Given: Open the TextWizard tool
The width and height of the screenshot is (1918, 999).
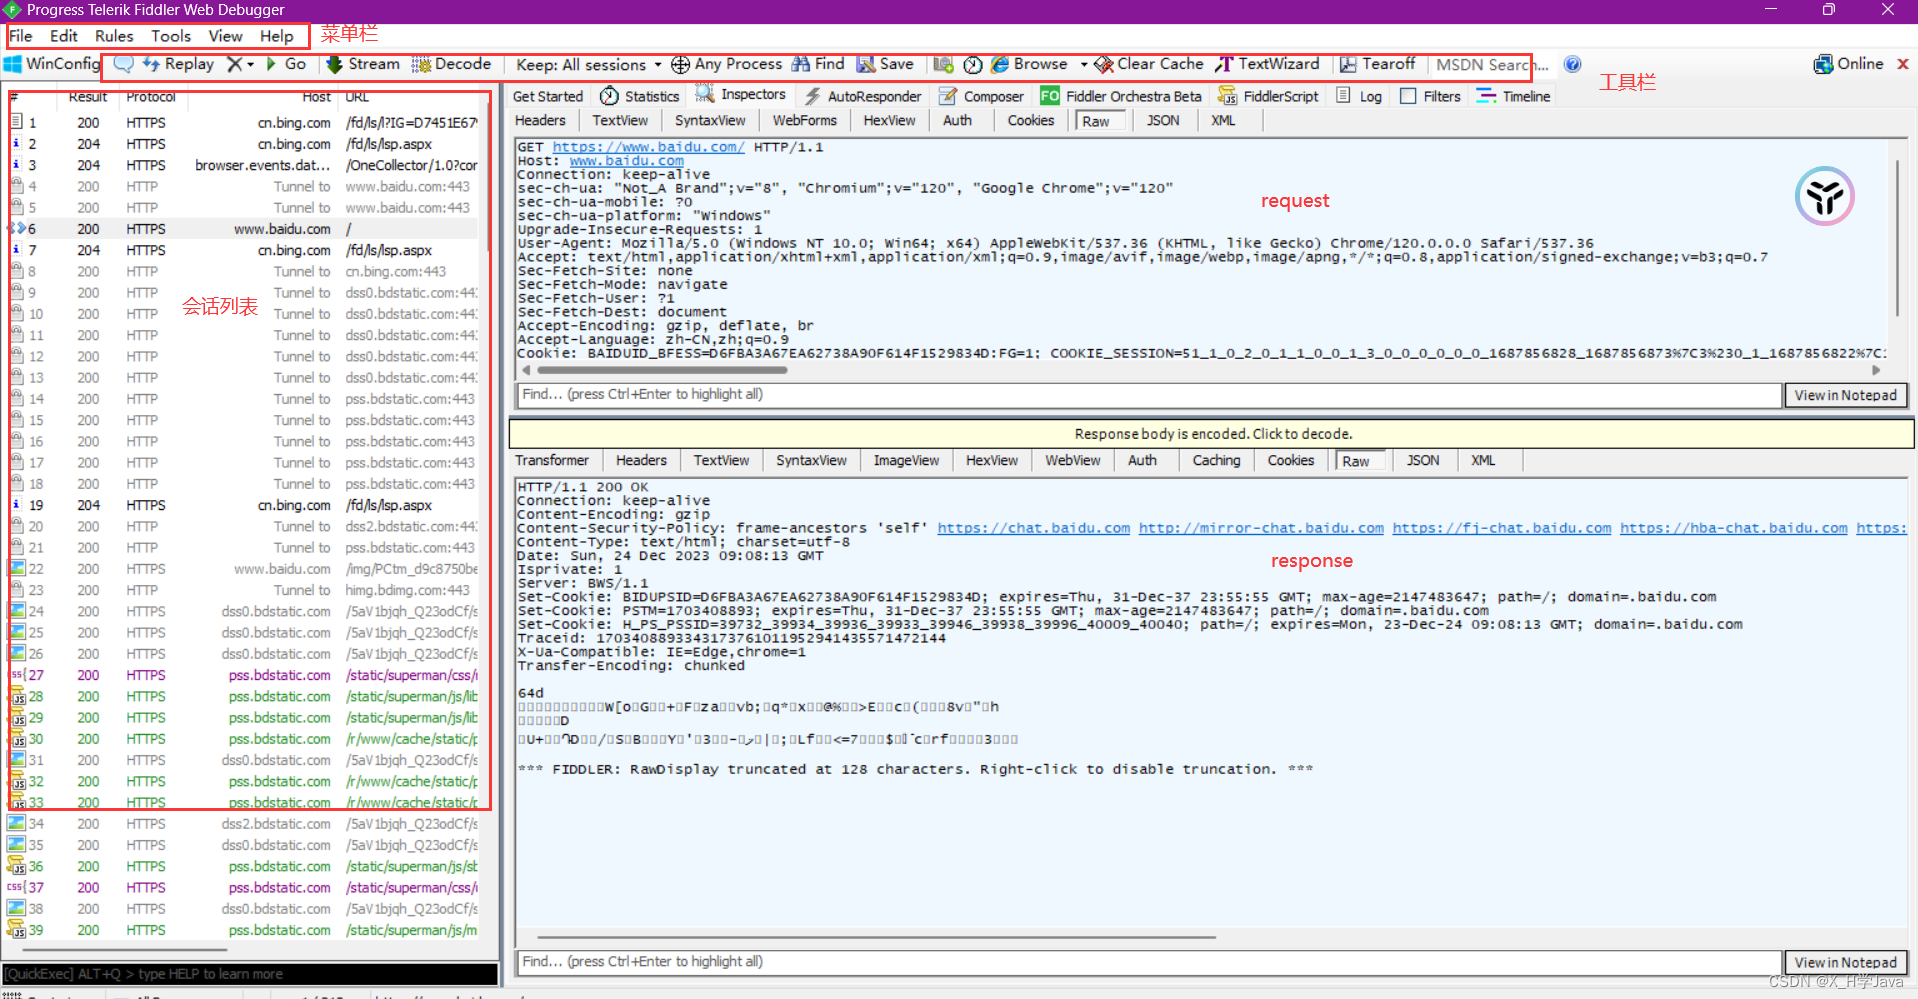Looking at the screenshot, I should [1267, 64].
